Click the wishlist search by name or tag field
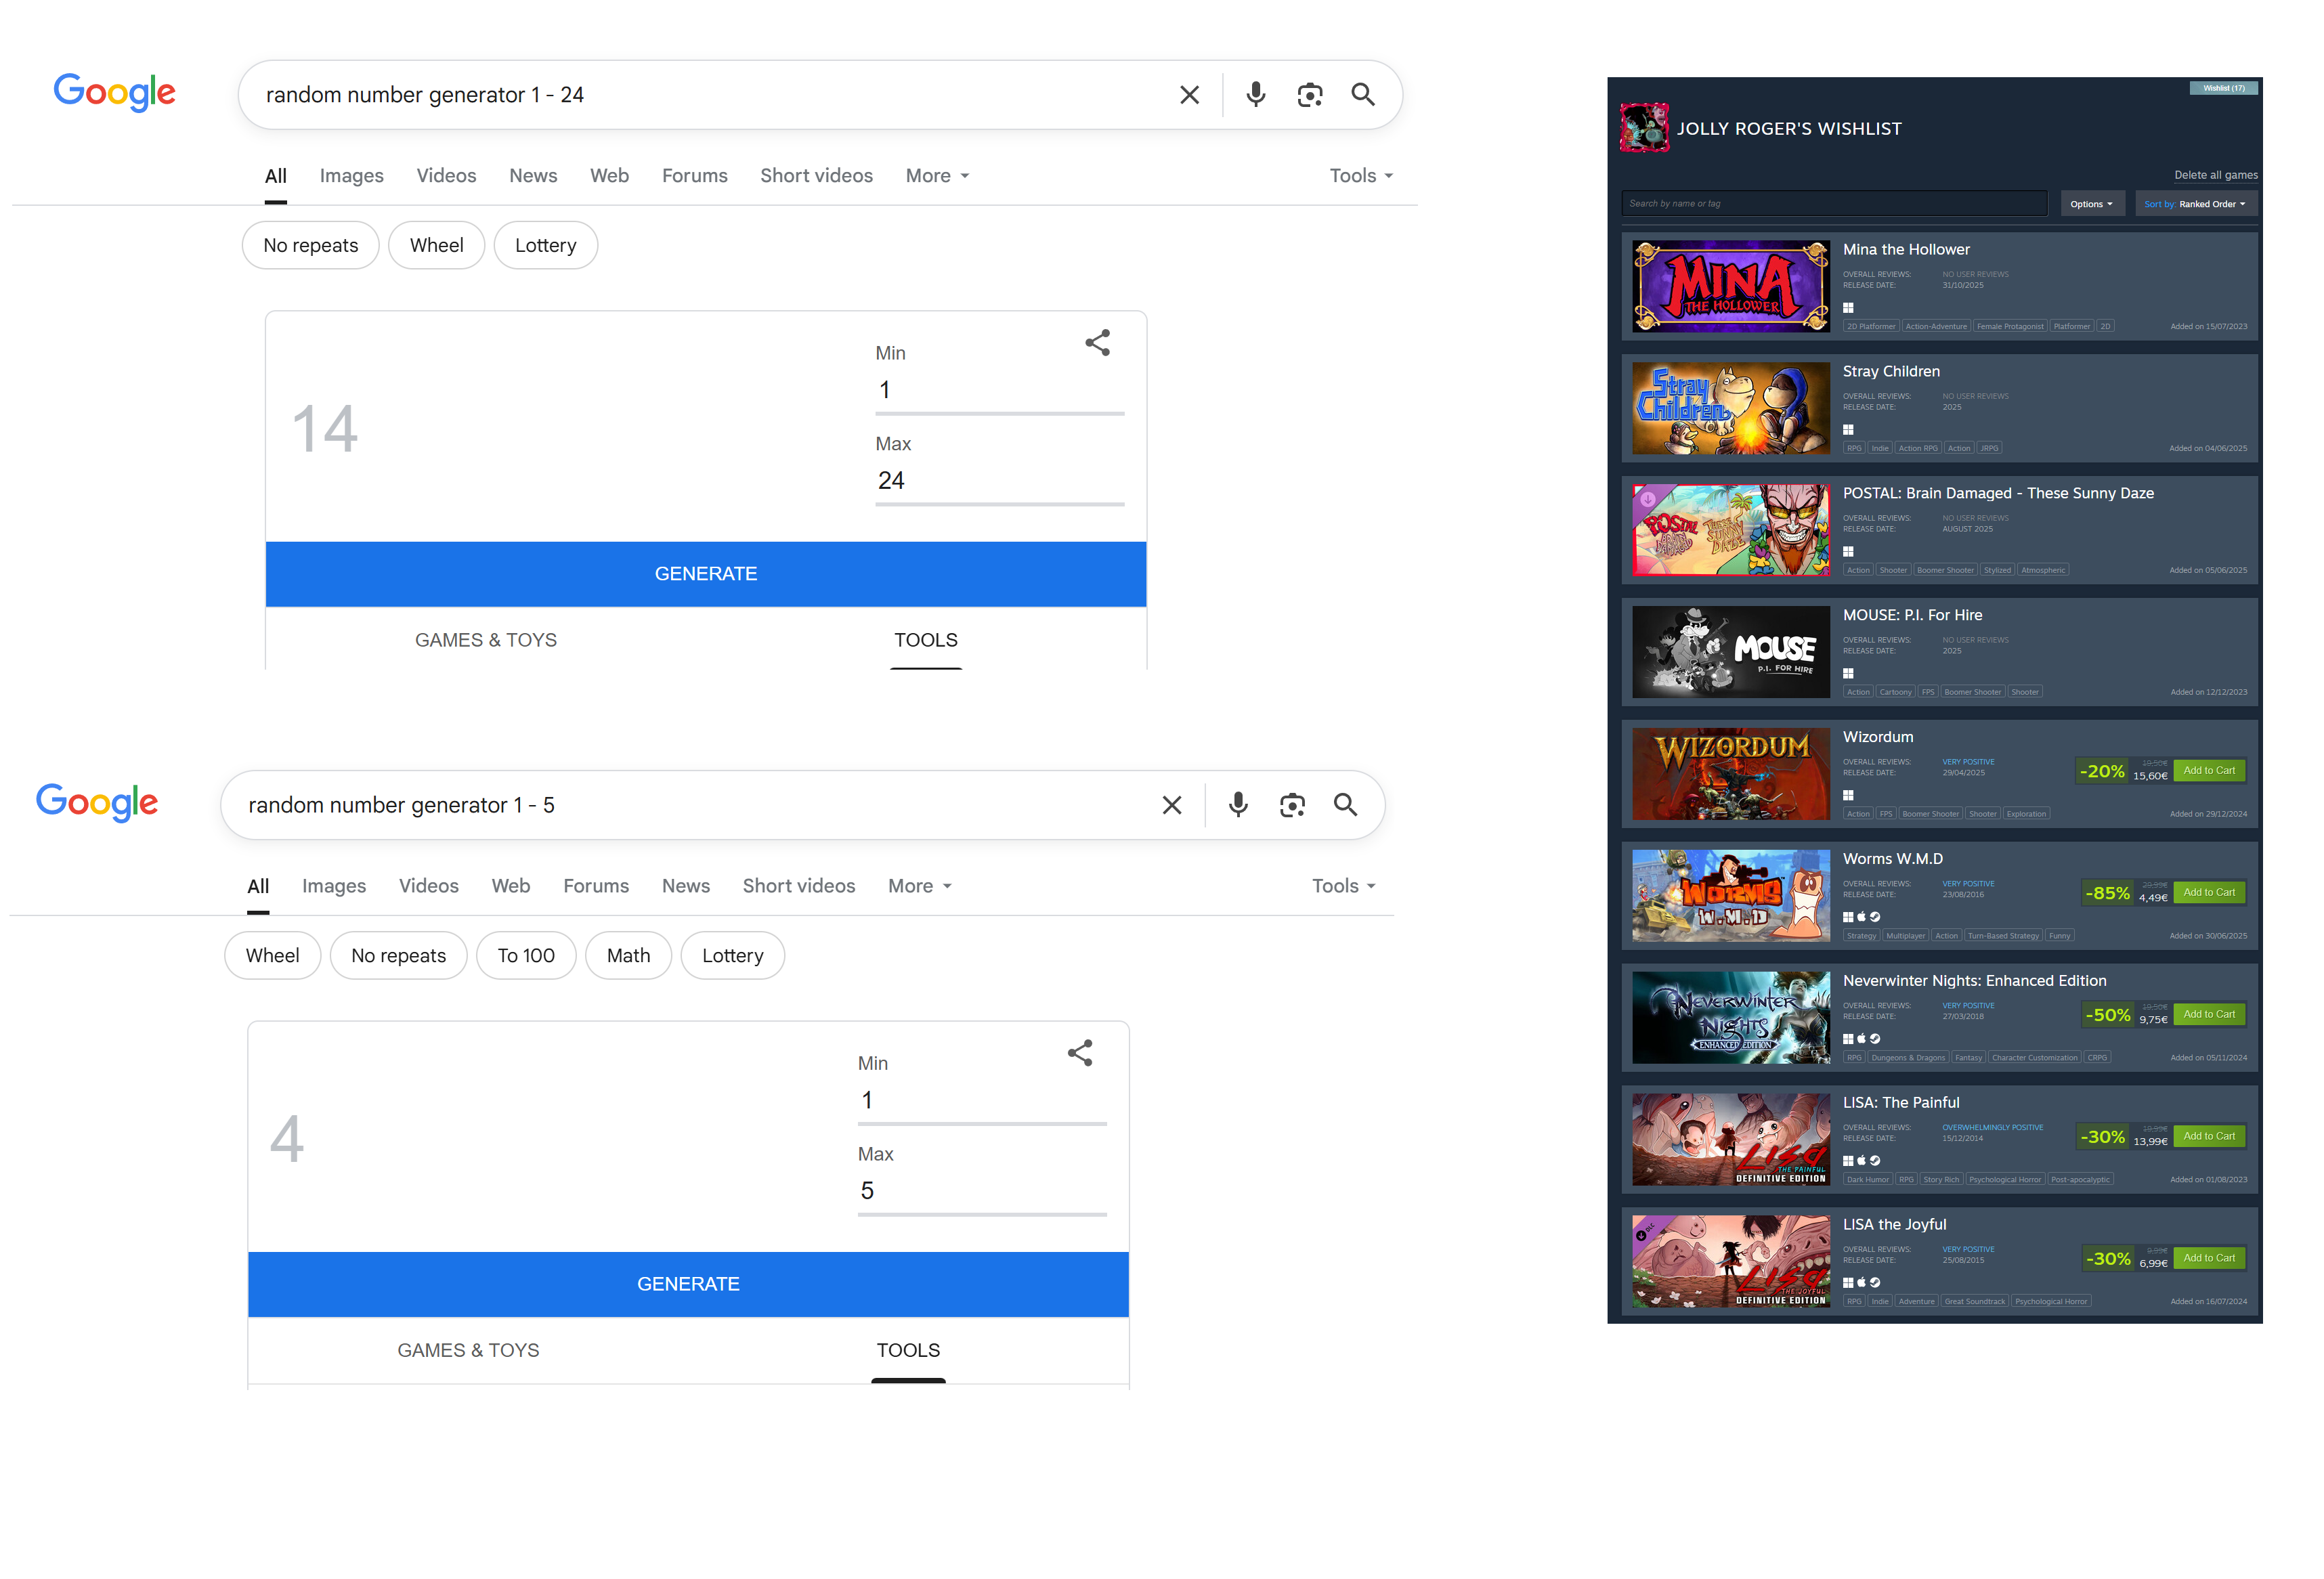The image size is (2324, 1579). [1834, 204]
